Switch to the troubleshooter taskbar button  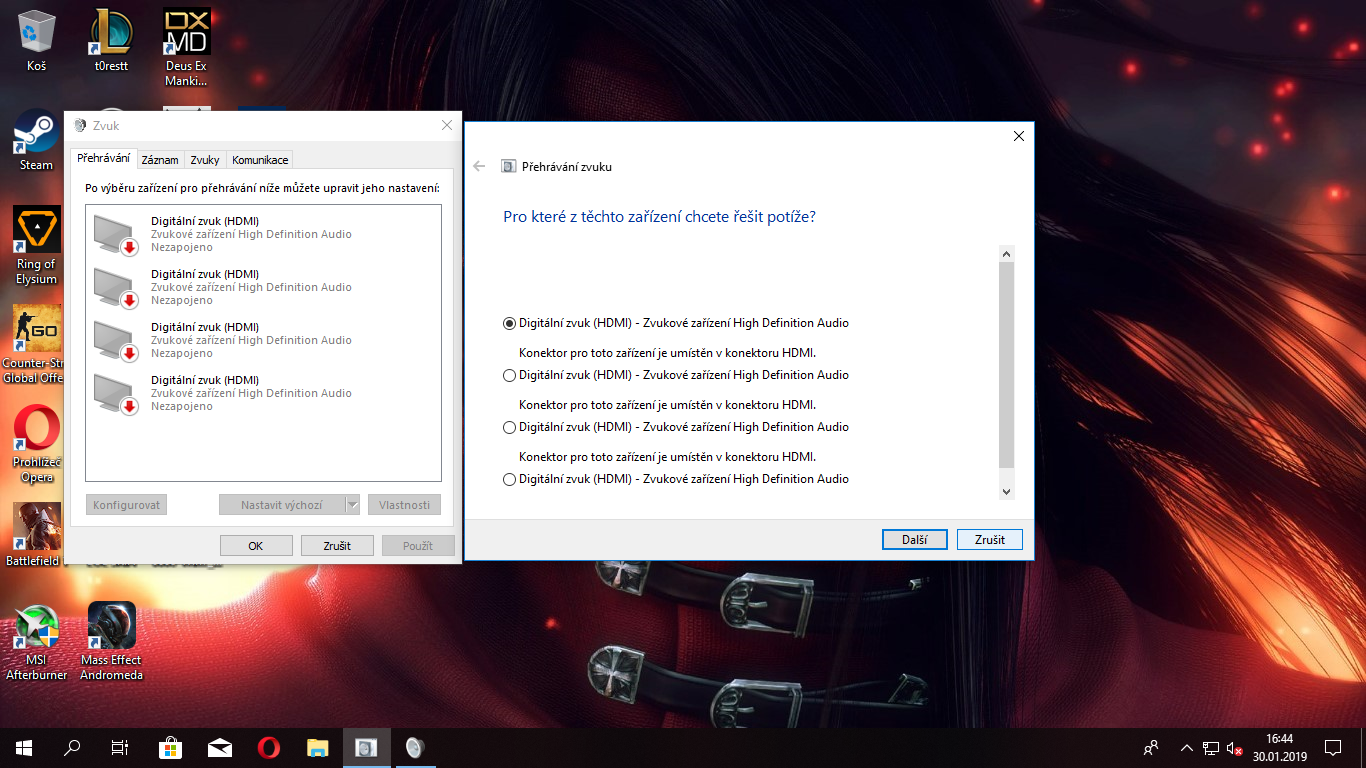point(366,747)
